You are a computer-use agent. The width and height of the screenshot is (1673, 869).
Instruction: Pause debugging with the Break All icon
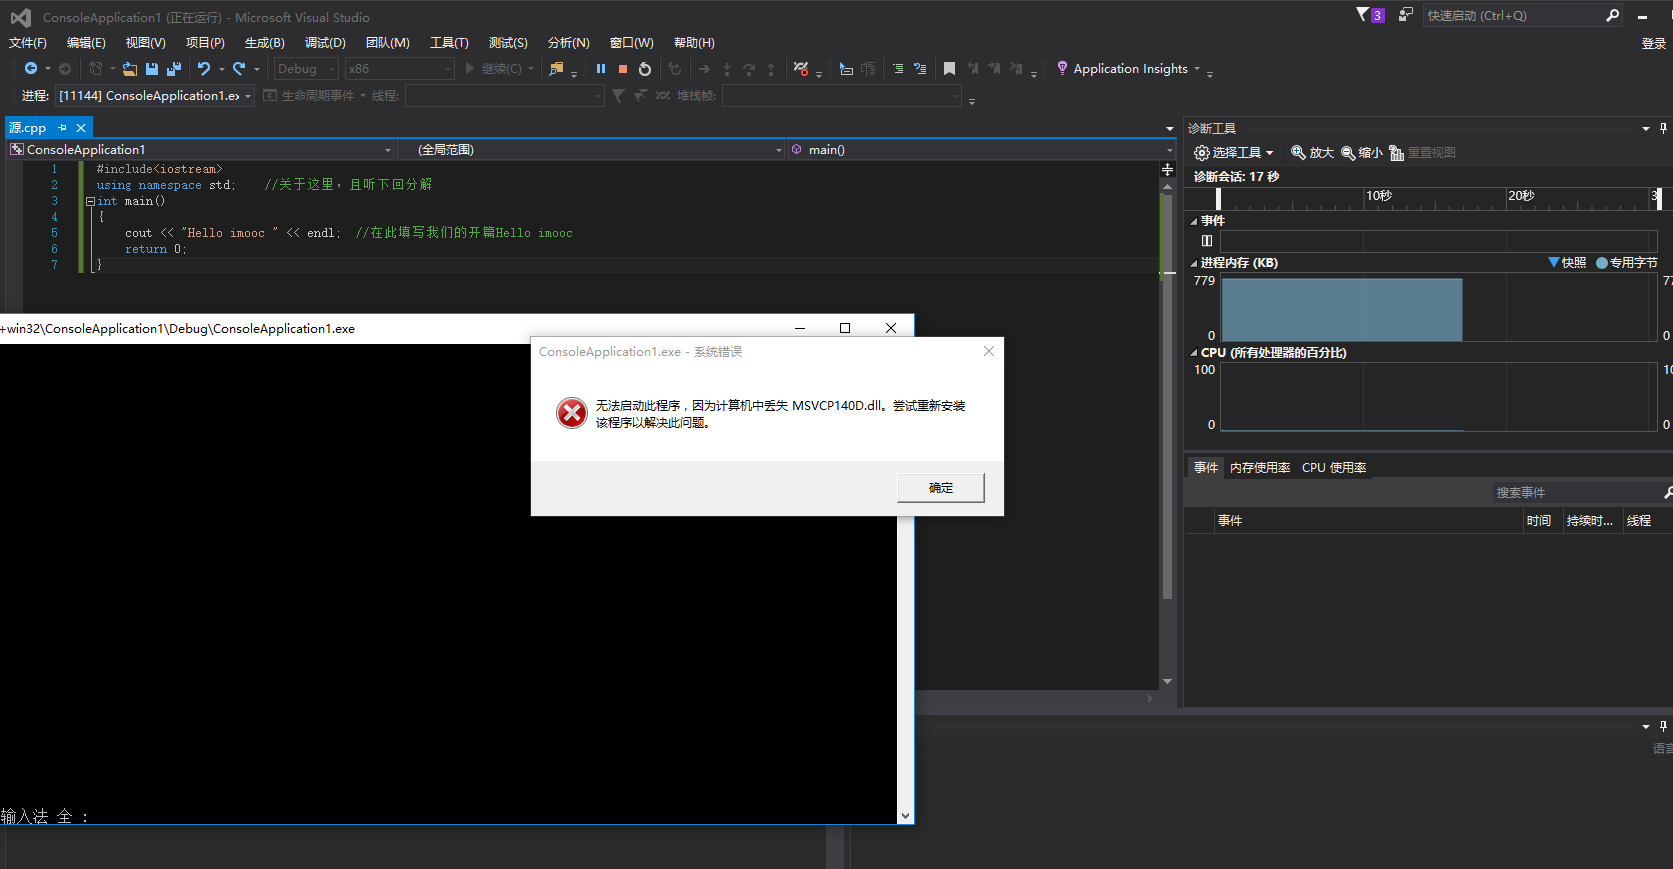(601, 69)
